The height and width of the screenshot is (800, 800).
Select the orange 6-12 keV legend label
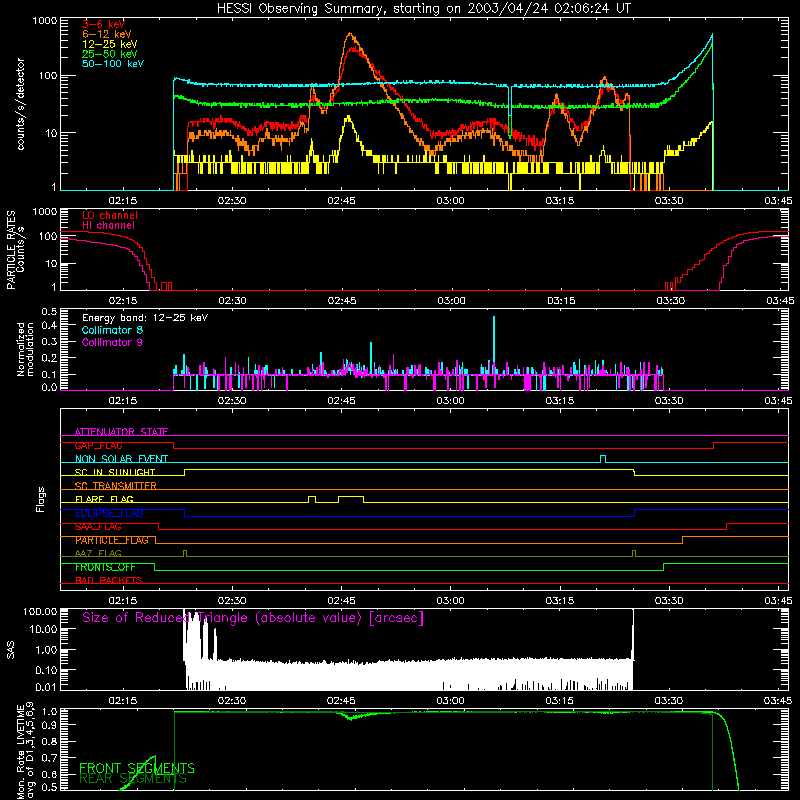pos(107,34)
